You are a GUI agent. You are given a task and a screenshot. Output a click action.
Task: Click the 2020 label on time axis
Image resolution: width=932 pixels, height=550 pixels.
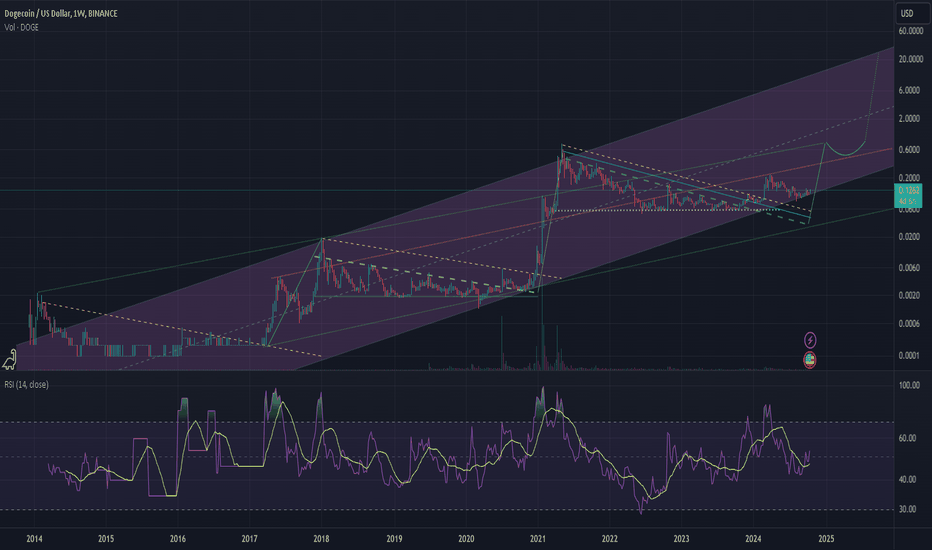466,539
